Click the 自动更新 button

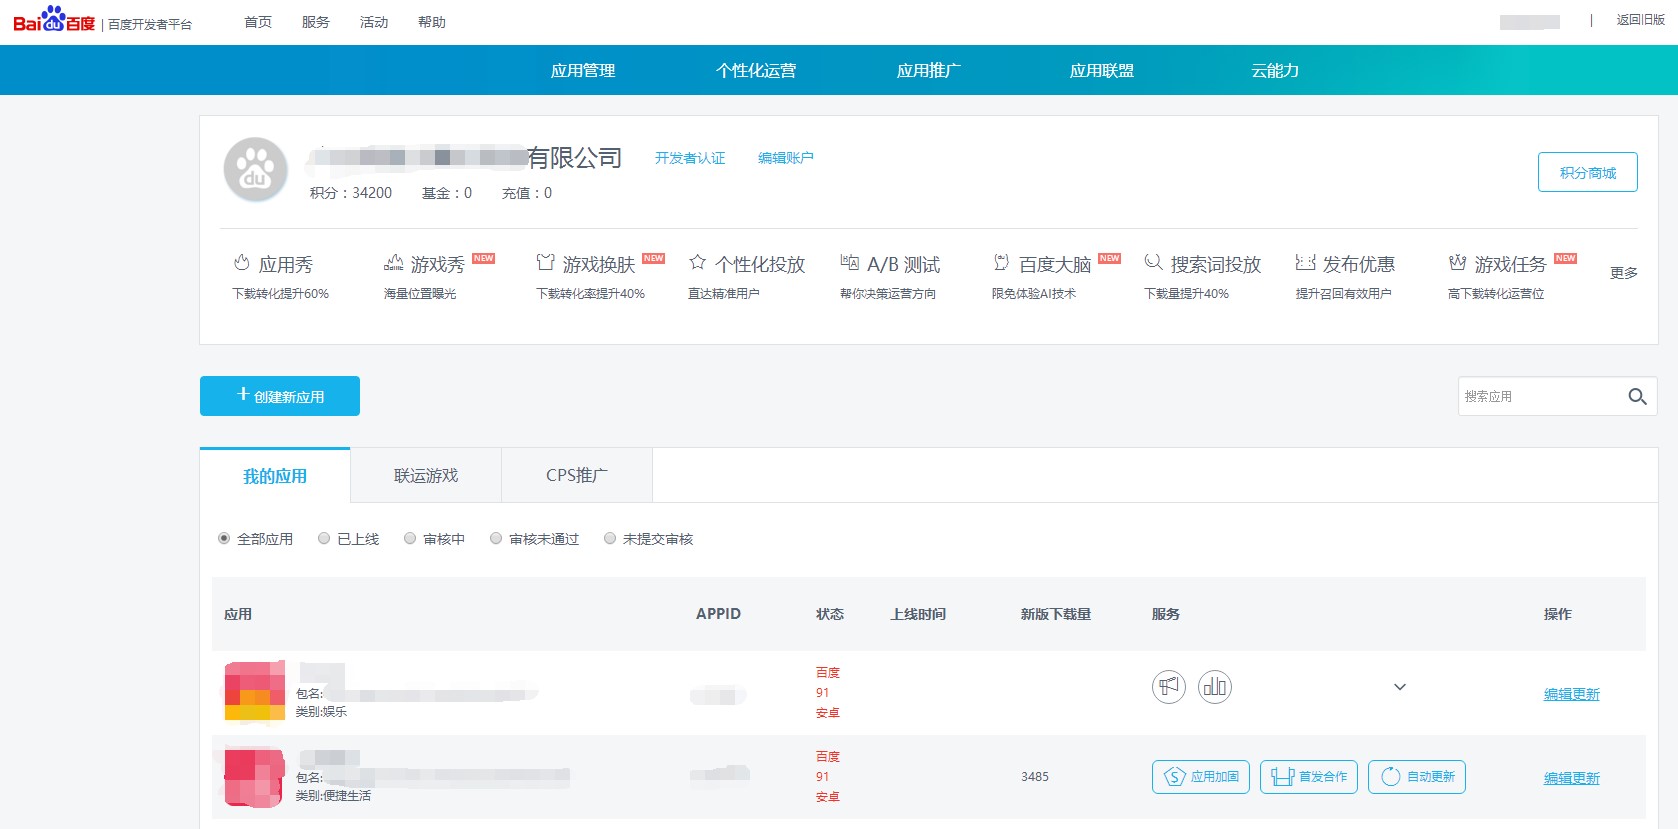pos(1417,777)
